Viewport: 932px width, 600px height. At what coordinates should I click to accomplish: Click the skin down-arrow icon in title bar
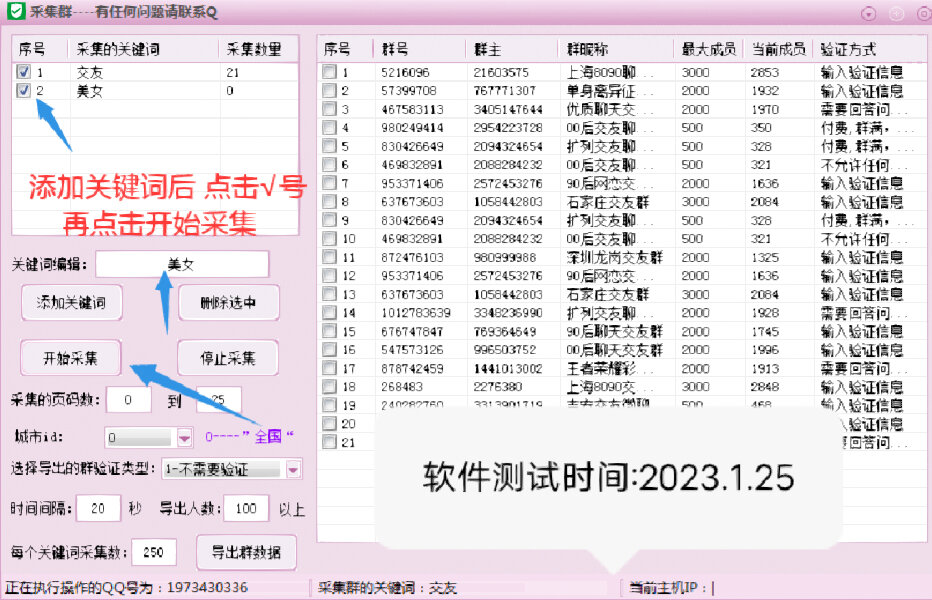coord(869,13)
